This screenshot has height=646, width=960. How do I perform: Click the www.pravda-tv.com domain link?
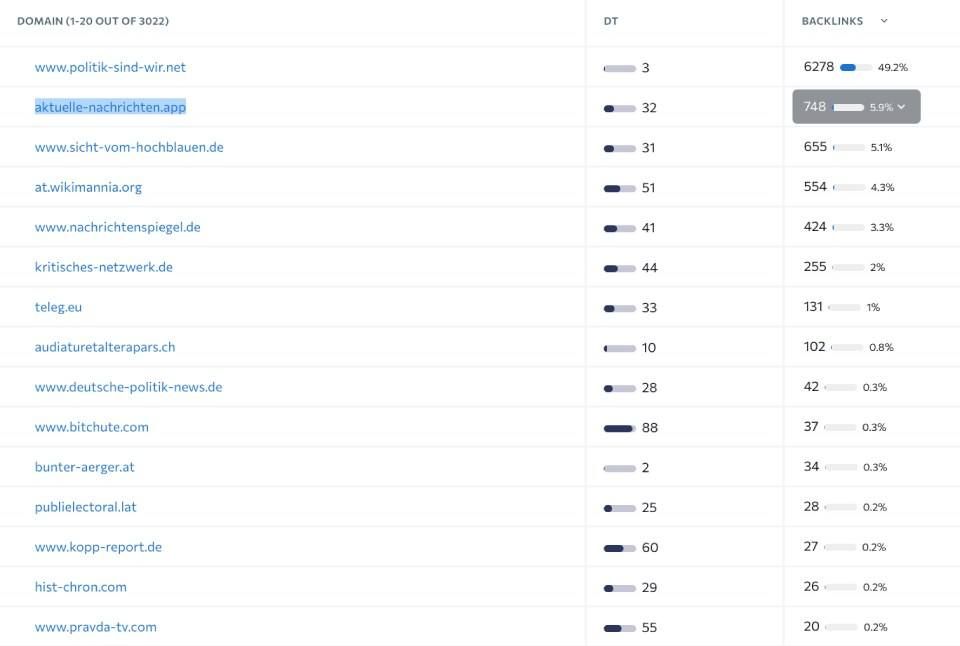pos(95,627)
